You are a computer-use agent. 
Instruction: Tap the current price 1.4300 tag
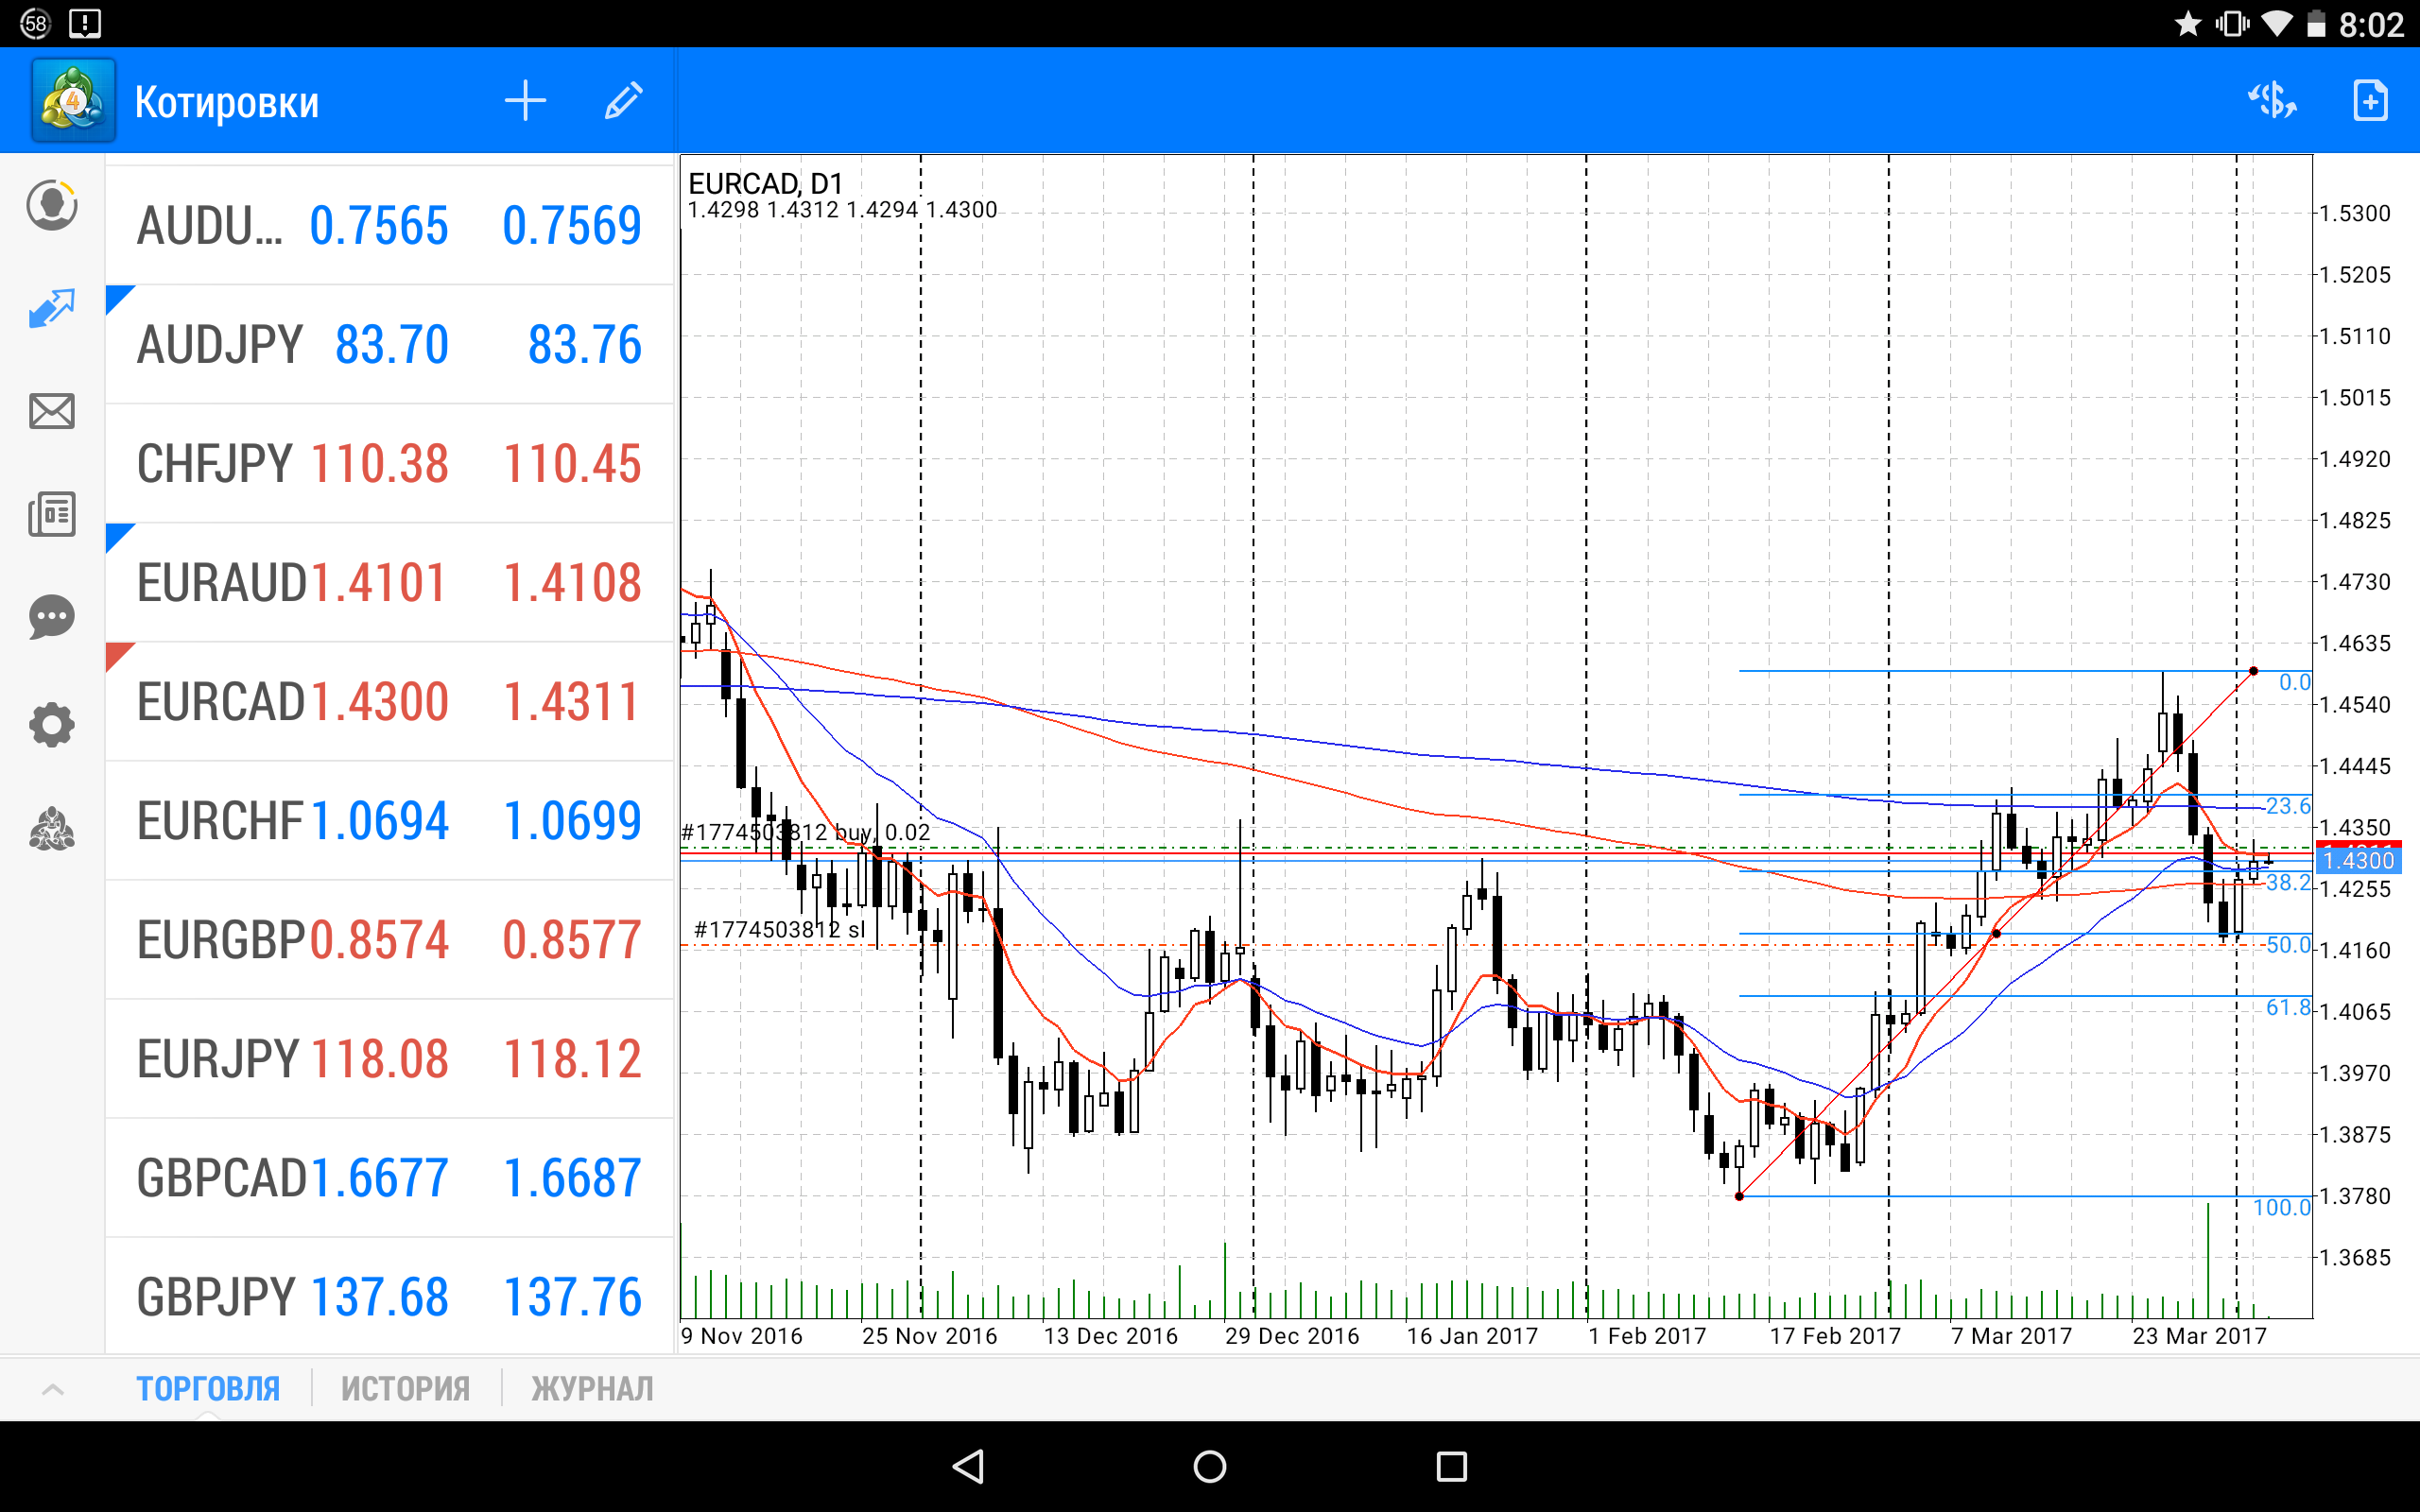pos(2358,860)
